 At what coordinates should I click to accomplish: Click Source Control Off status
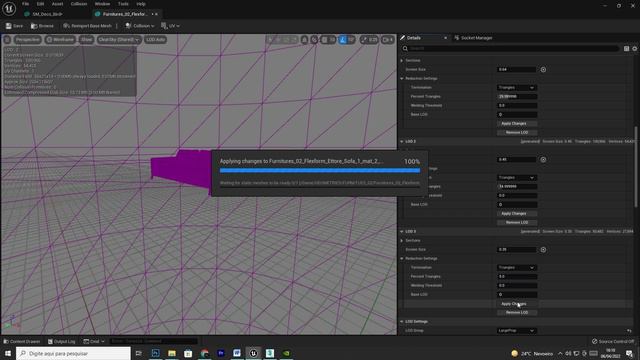click(x=613, y=341)
